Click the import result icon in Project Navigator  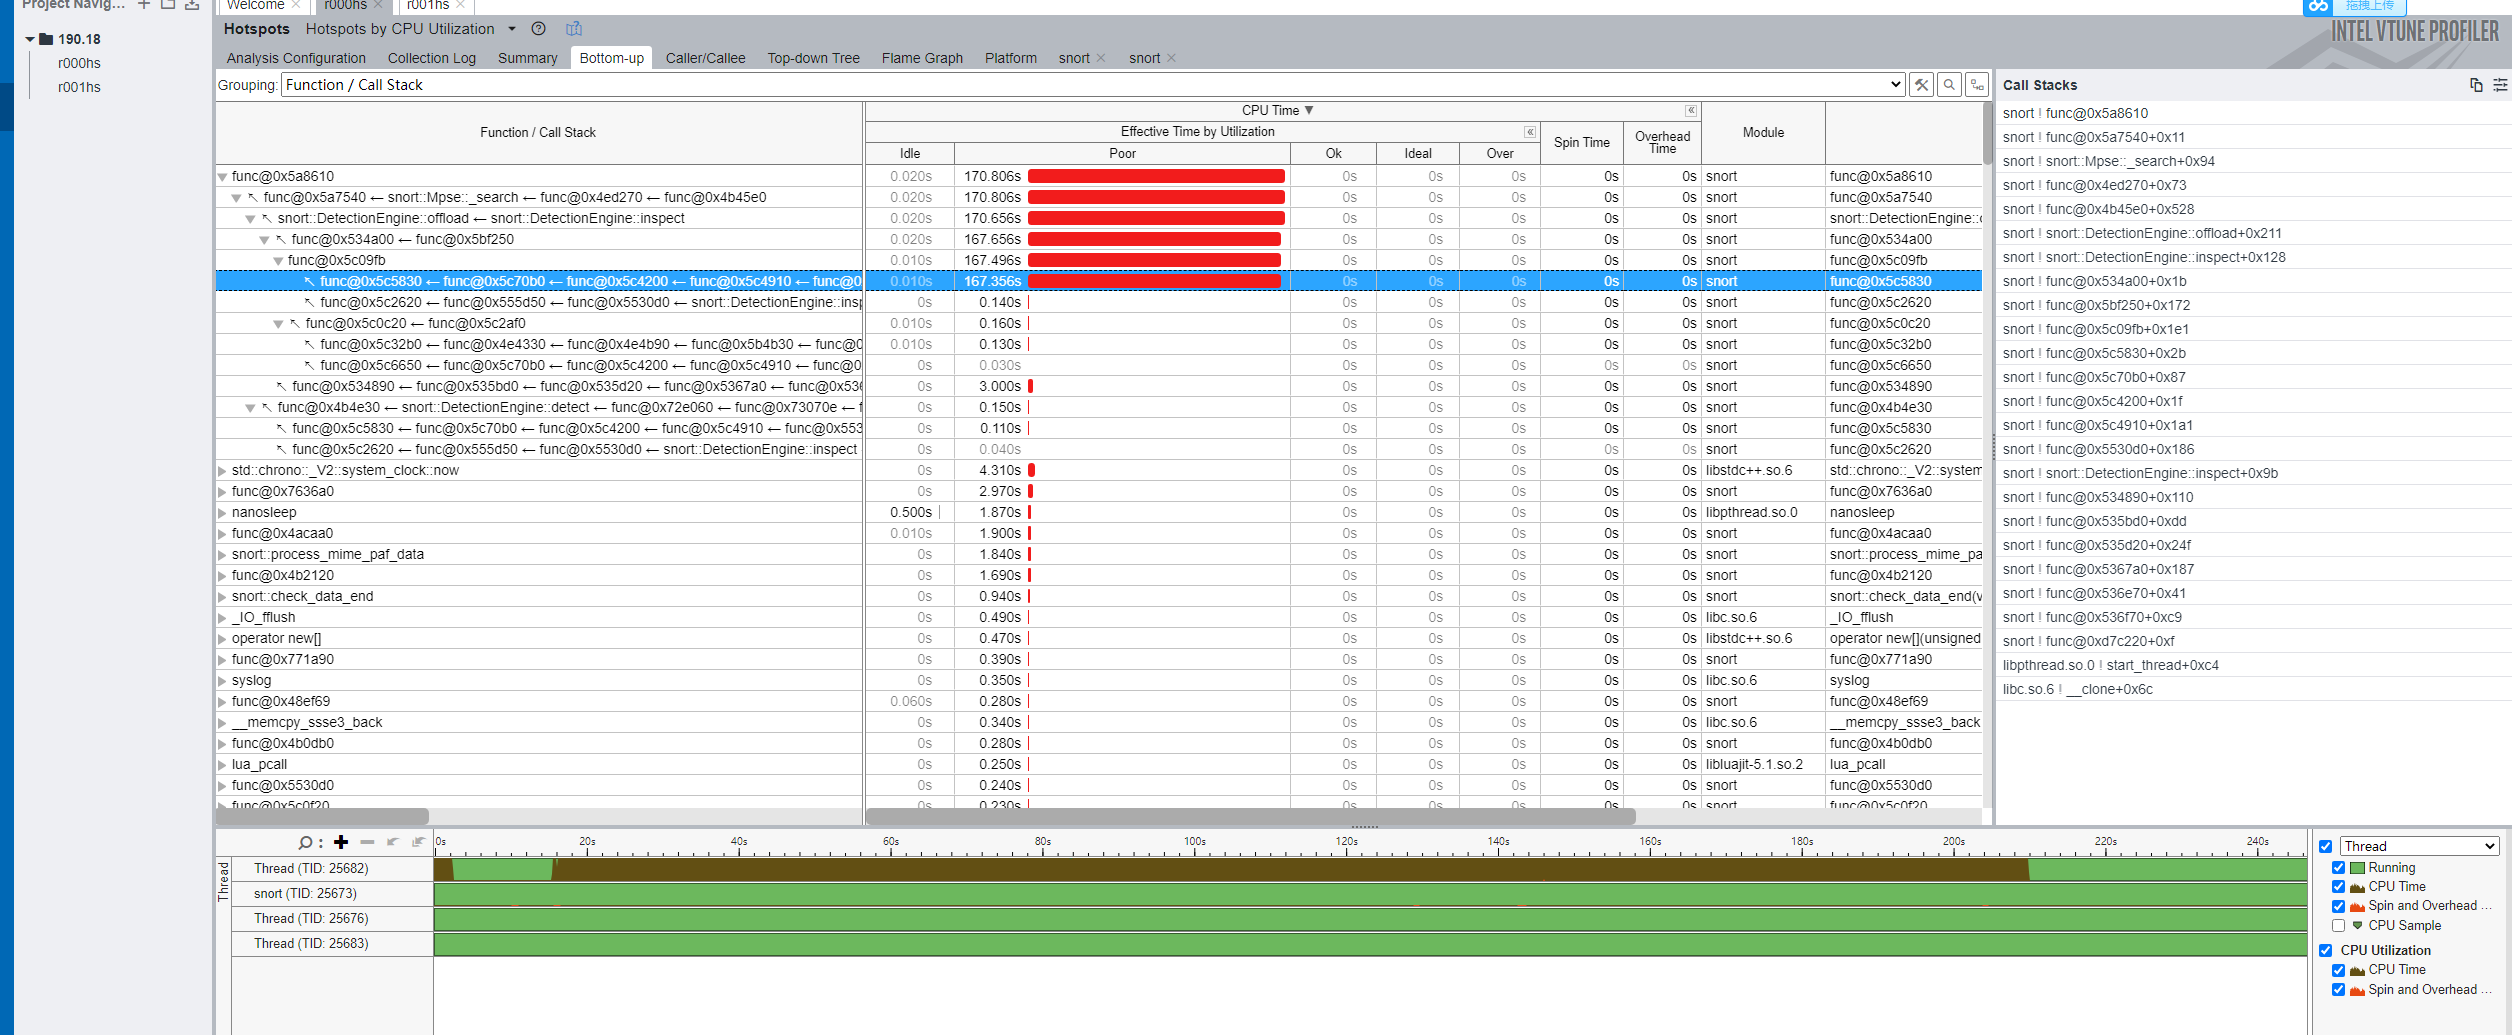coord(192,5)
